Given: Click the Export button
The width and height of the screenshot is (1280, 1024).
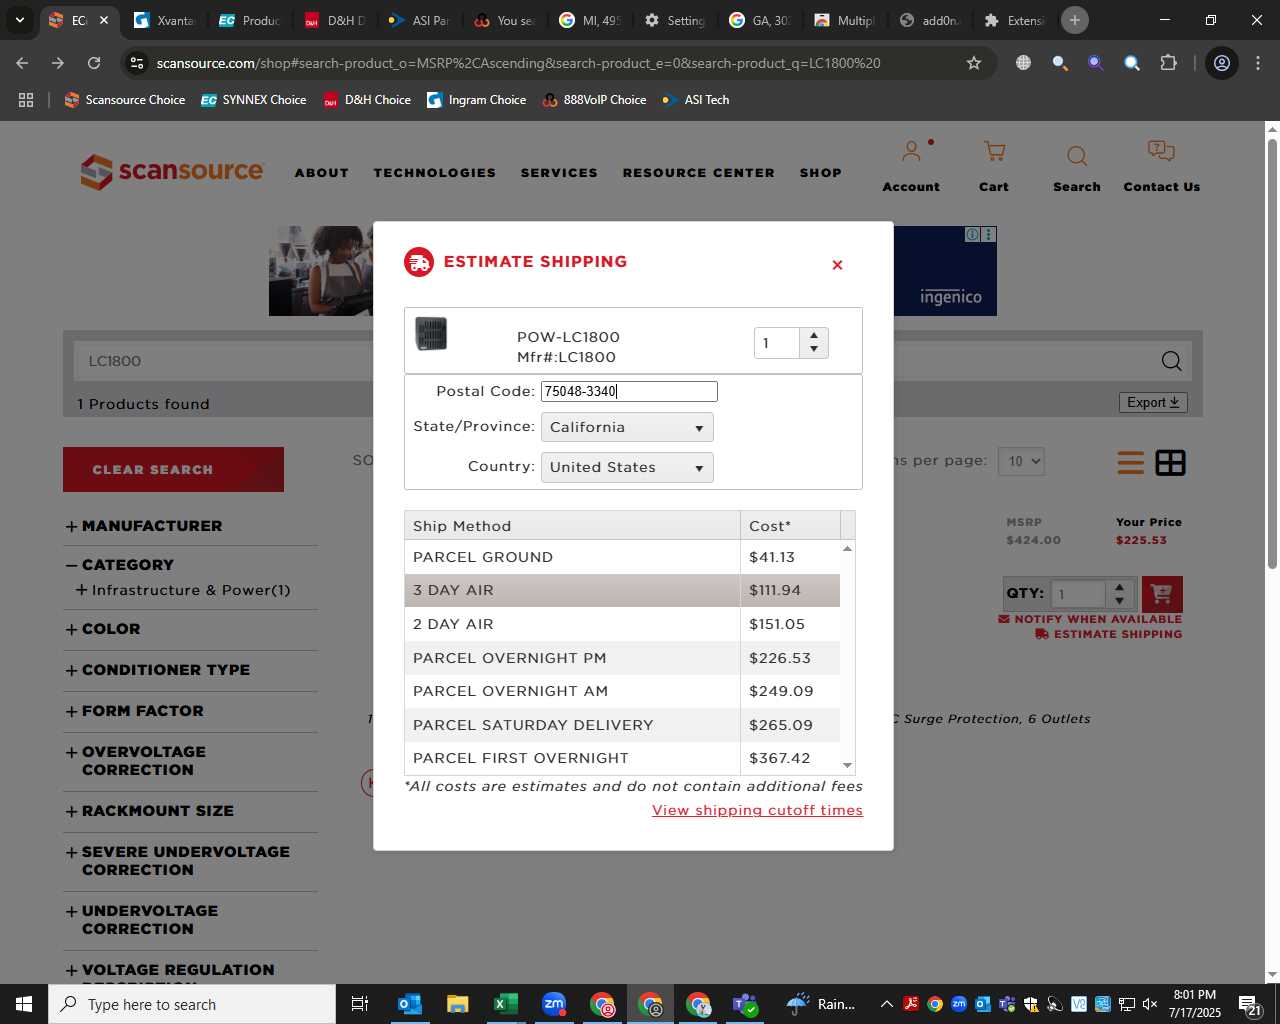Looking at the screenshot, I should pyautogui.click(x=1153, y=402).
